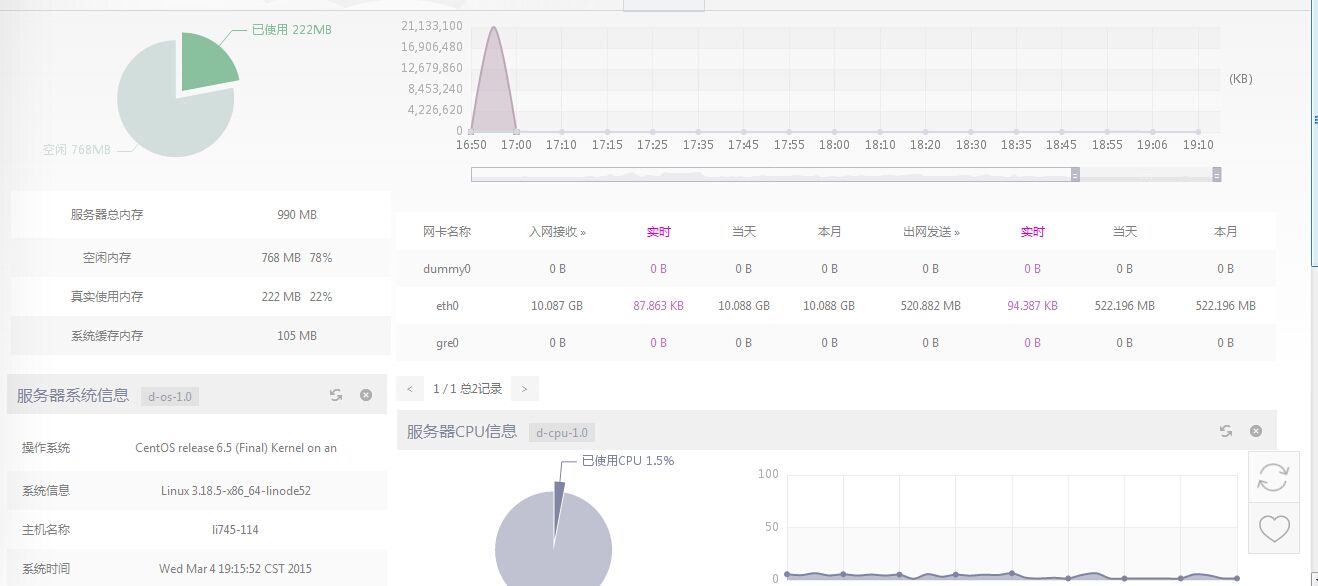This screenshot has height=586, width=1318.
Task: Select the eth0 network card row
Action: tap(448, 305)
